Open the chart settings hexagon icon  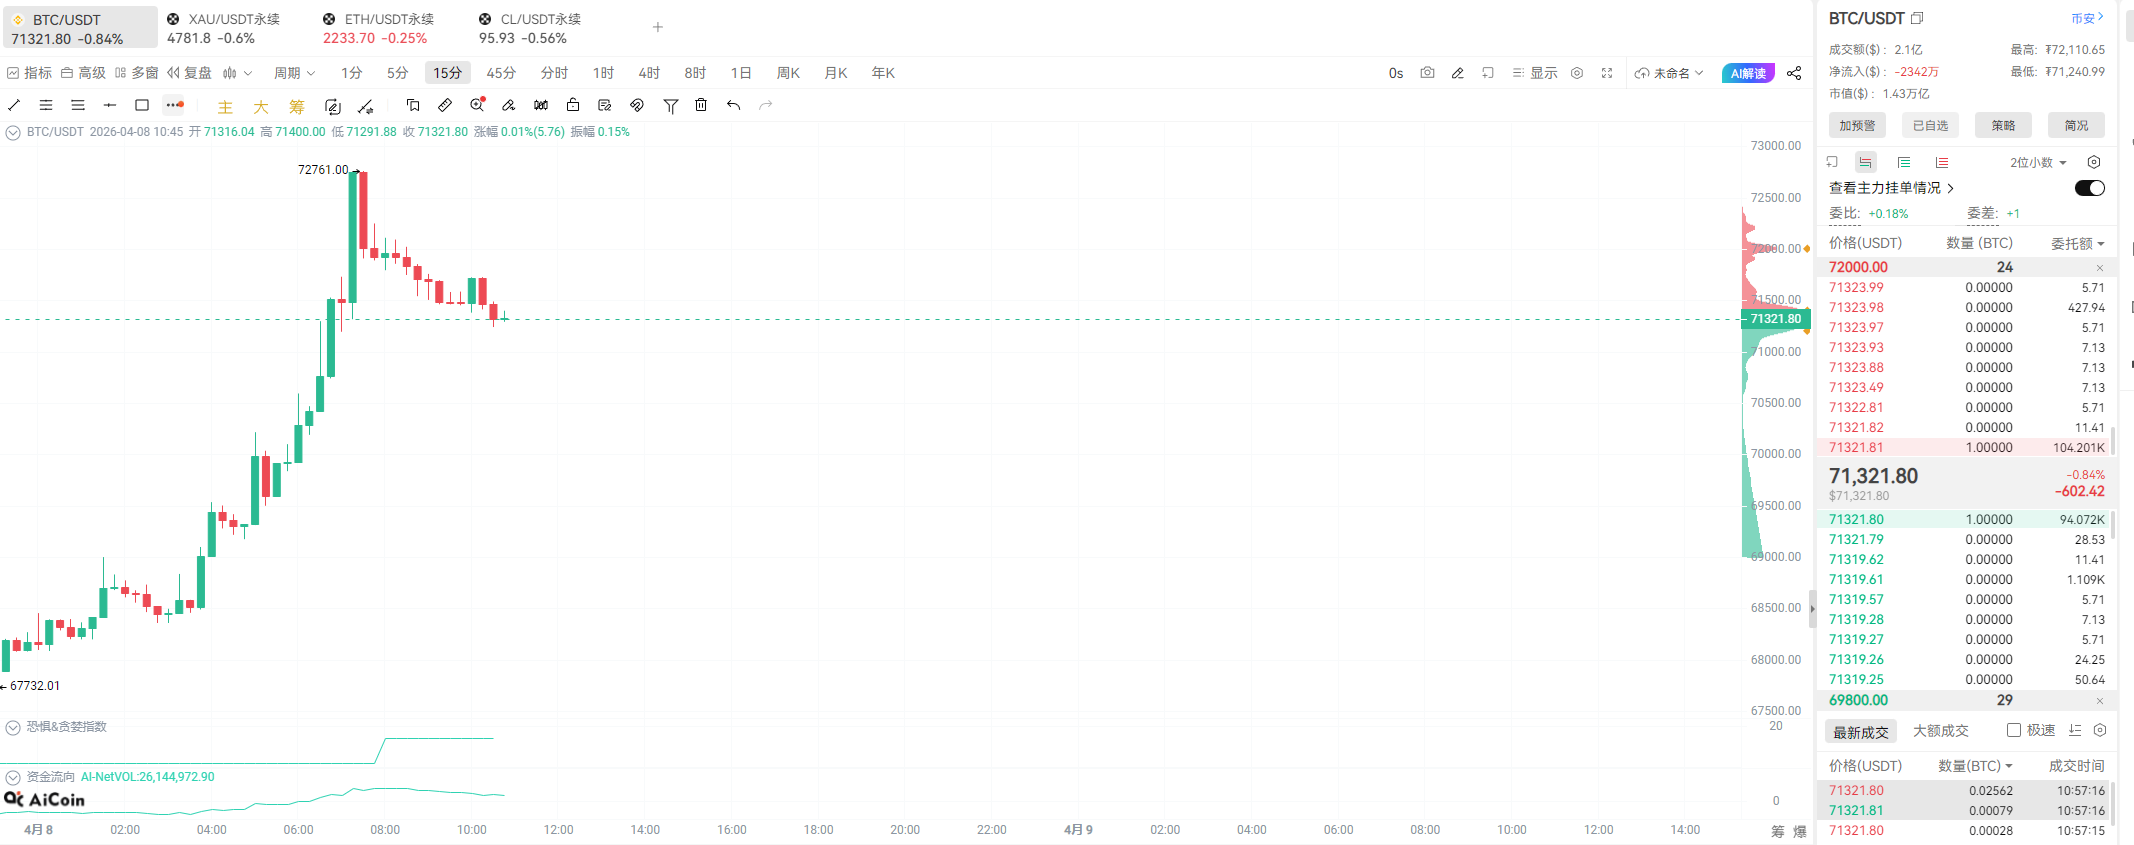pyautogui.click(x=1577, y=73)
